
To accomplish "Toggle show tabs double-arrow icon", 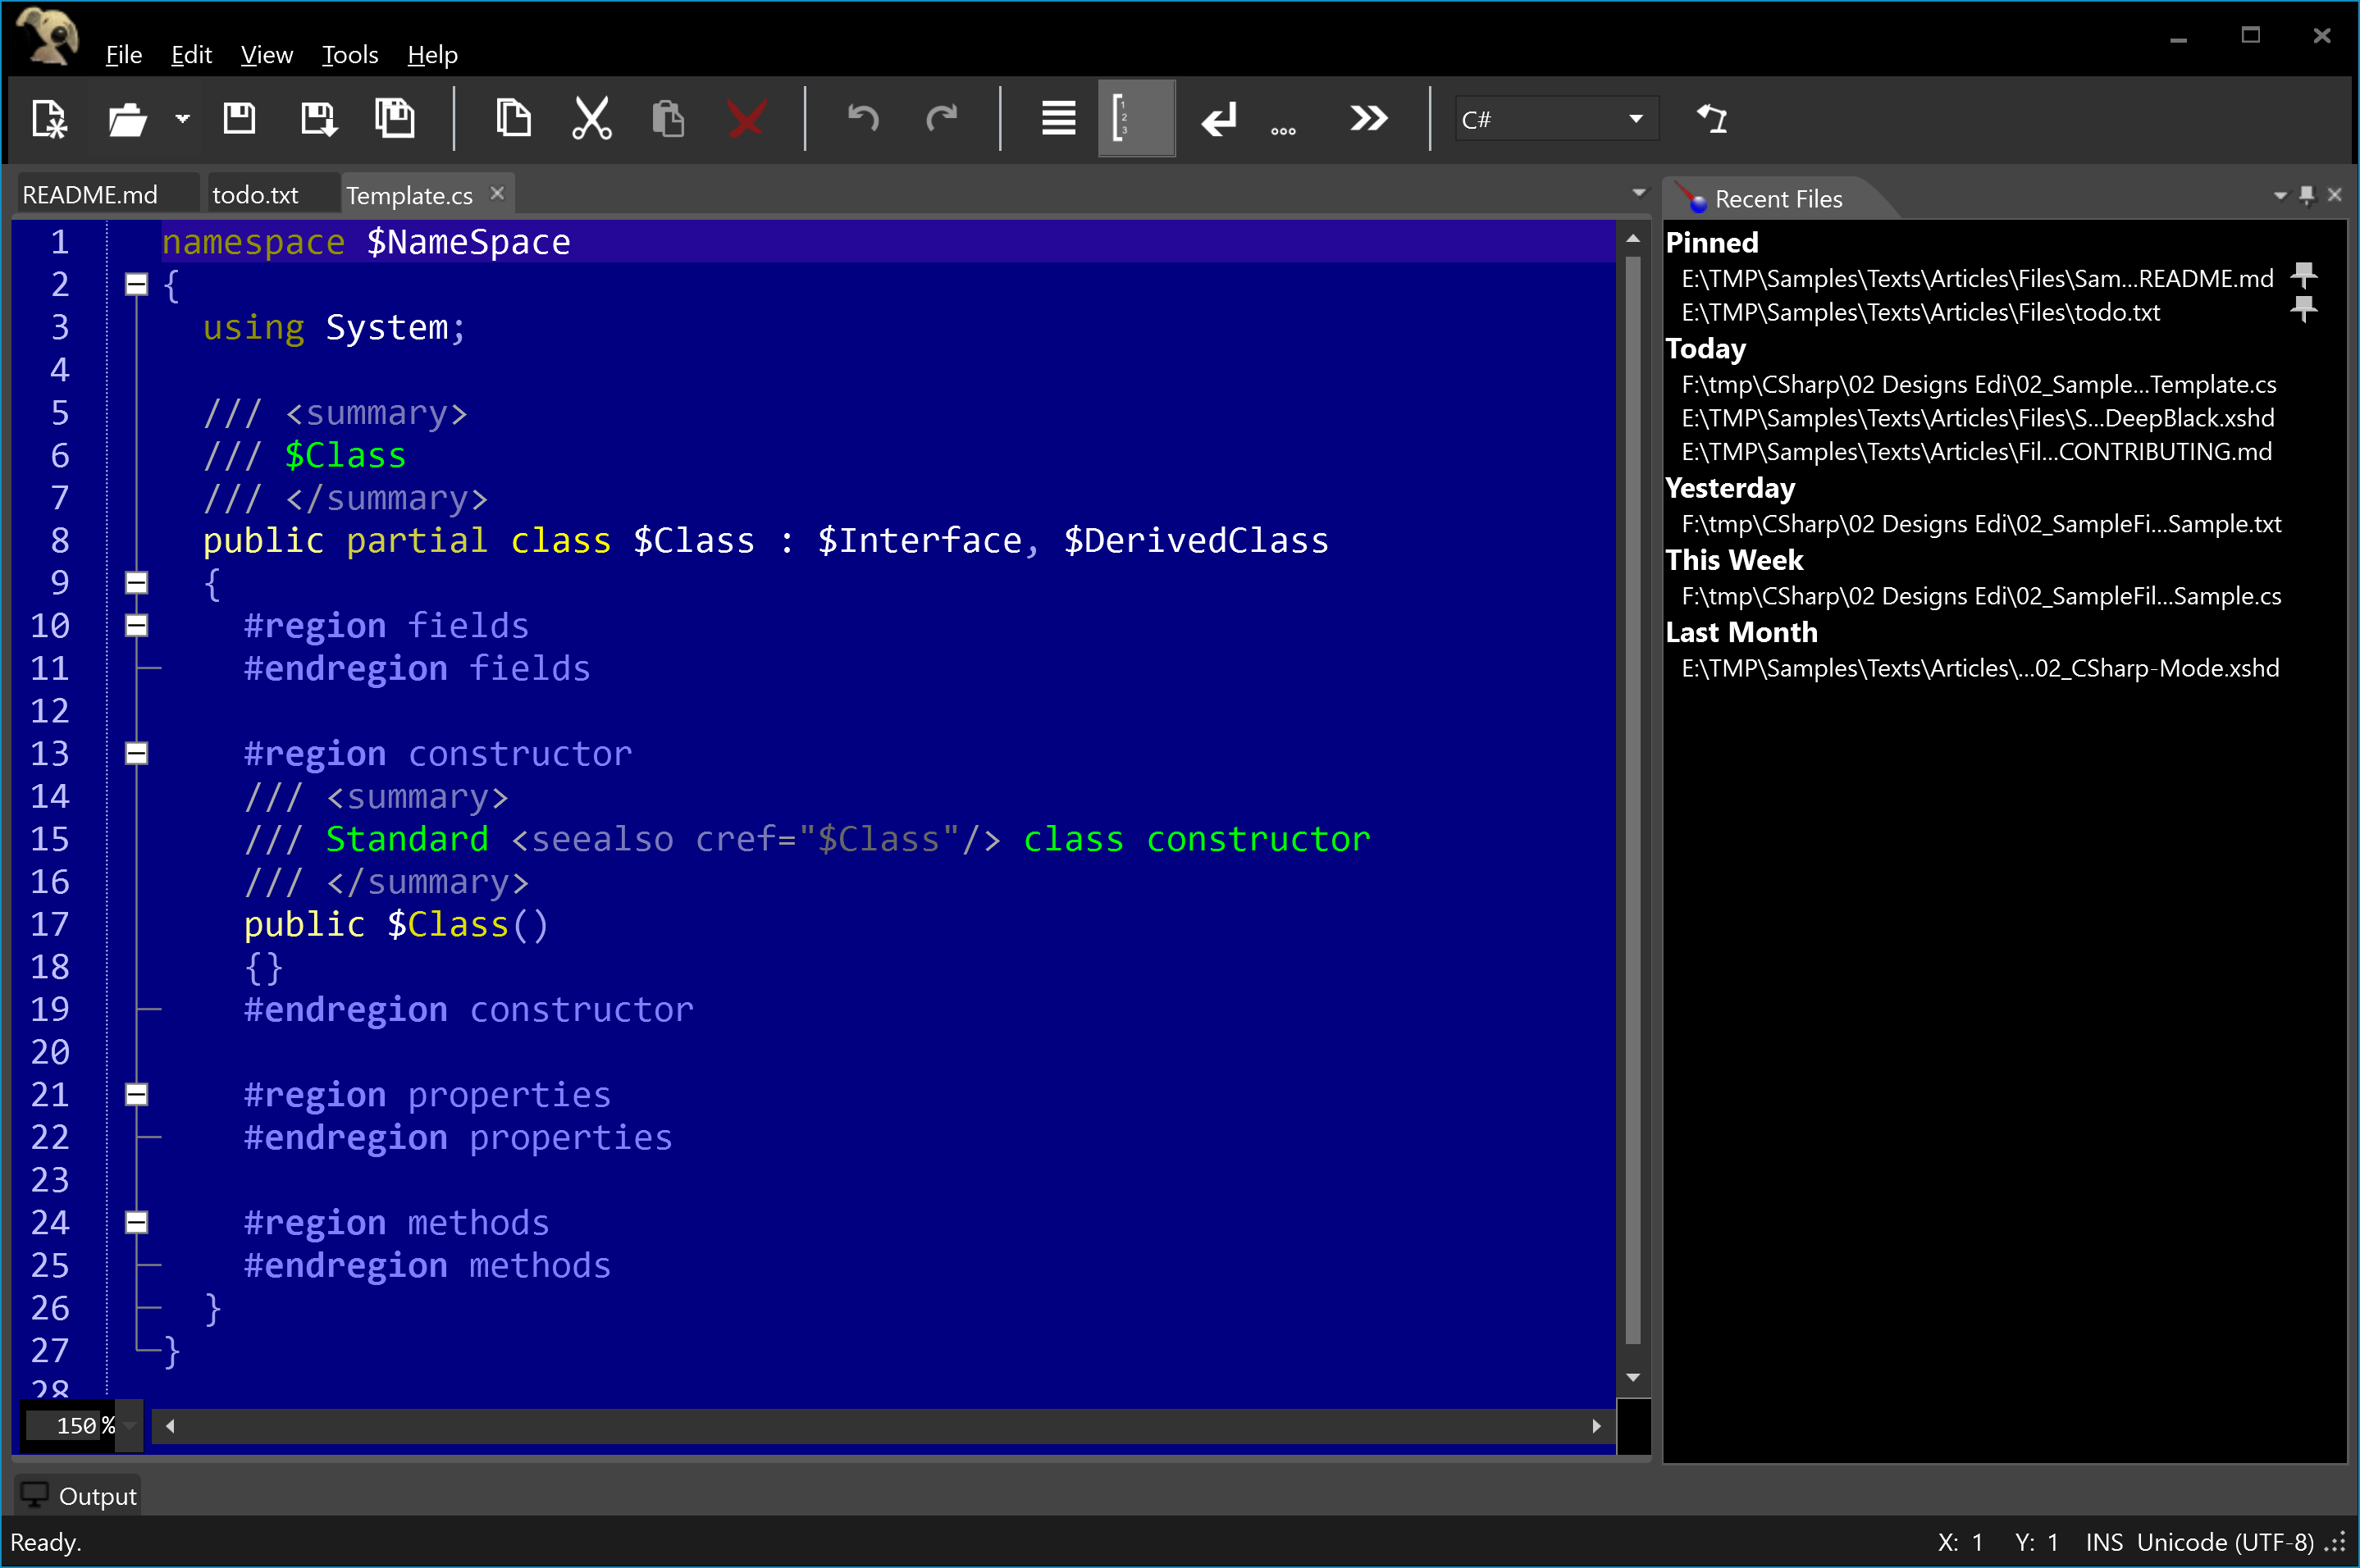I will [1368, 119].
